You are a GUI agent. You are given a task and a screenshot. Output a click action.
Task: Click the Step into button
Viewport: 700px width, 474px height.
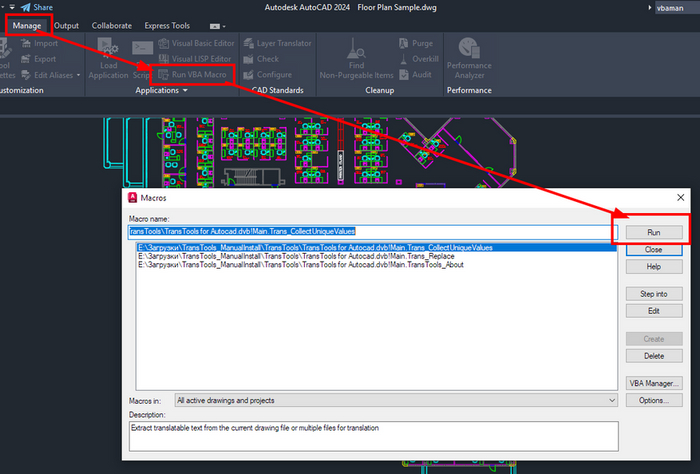654,294
